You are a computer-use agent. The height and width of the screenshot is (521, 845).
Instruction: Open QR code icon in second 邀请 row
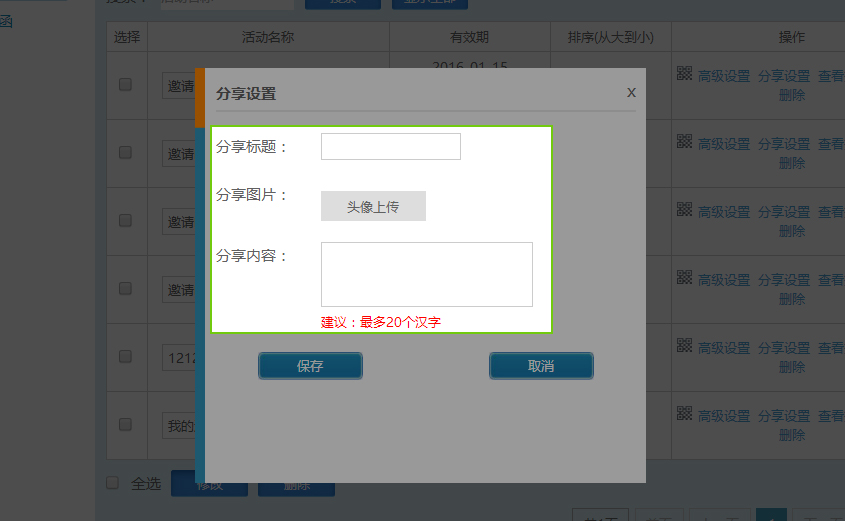(684, 141)
